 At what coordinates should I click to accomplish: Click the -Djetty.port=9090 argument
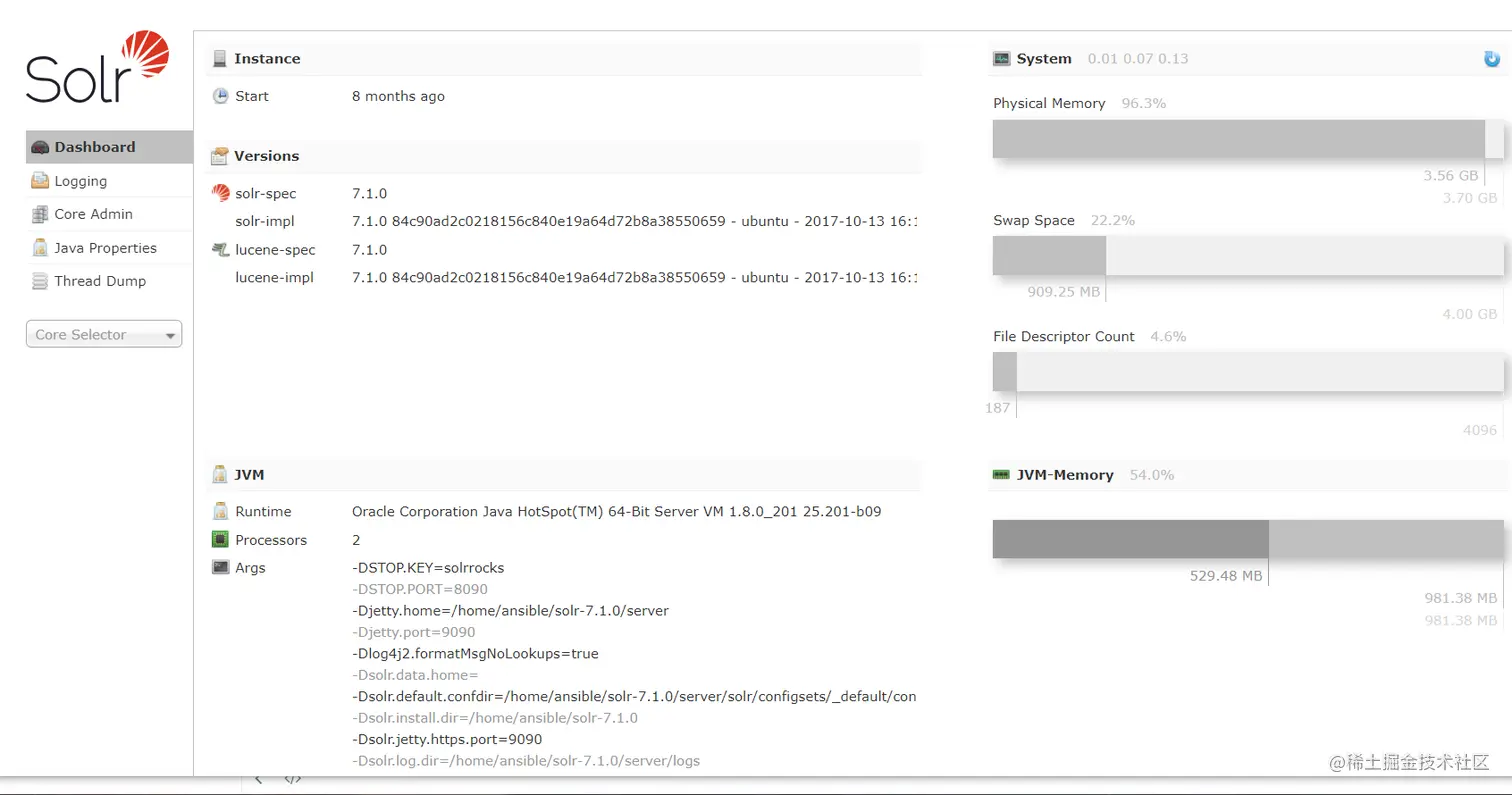413,632
